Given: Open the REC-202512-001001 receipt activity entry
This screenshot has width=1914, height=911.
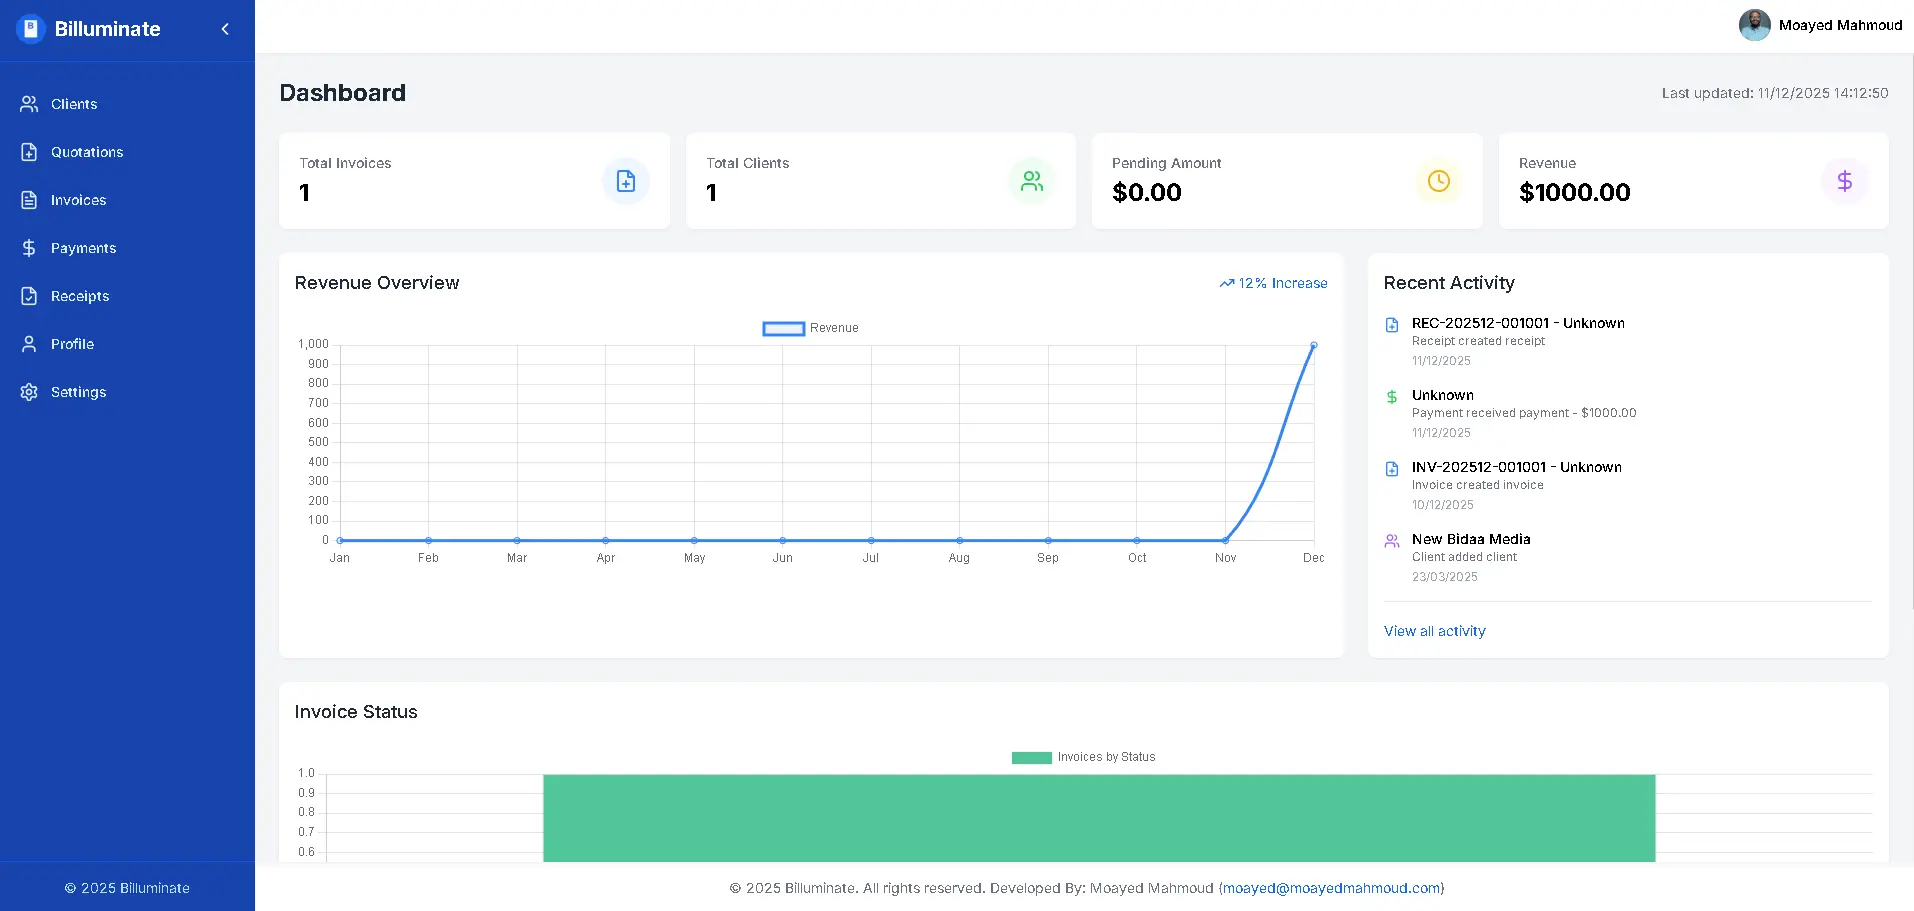Looking at the screenshot, I should pyautogui.click(x=1517, y=323).
